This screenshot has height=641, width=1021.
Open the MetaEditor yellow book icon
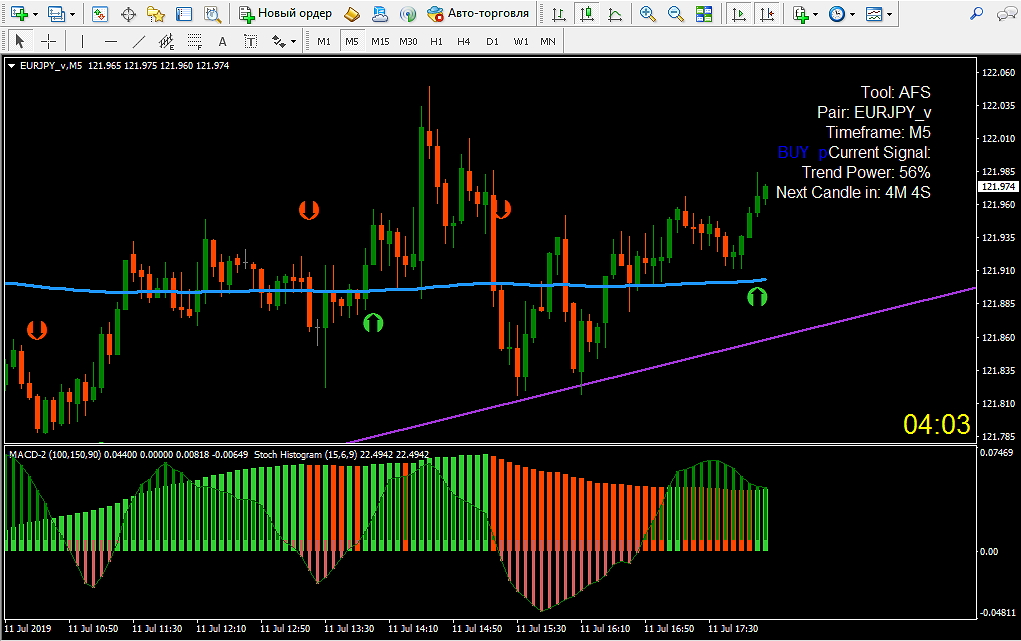pos(352,14)
